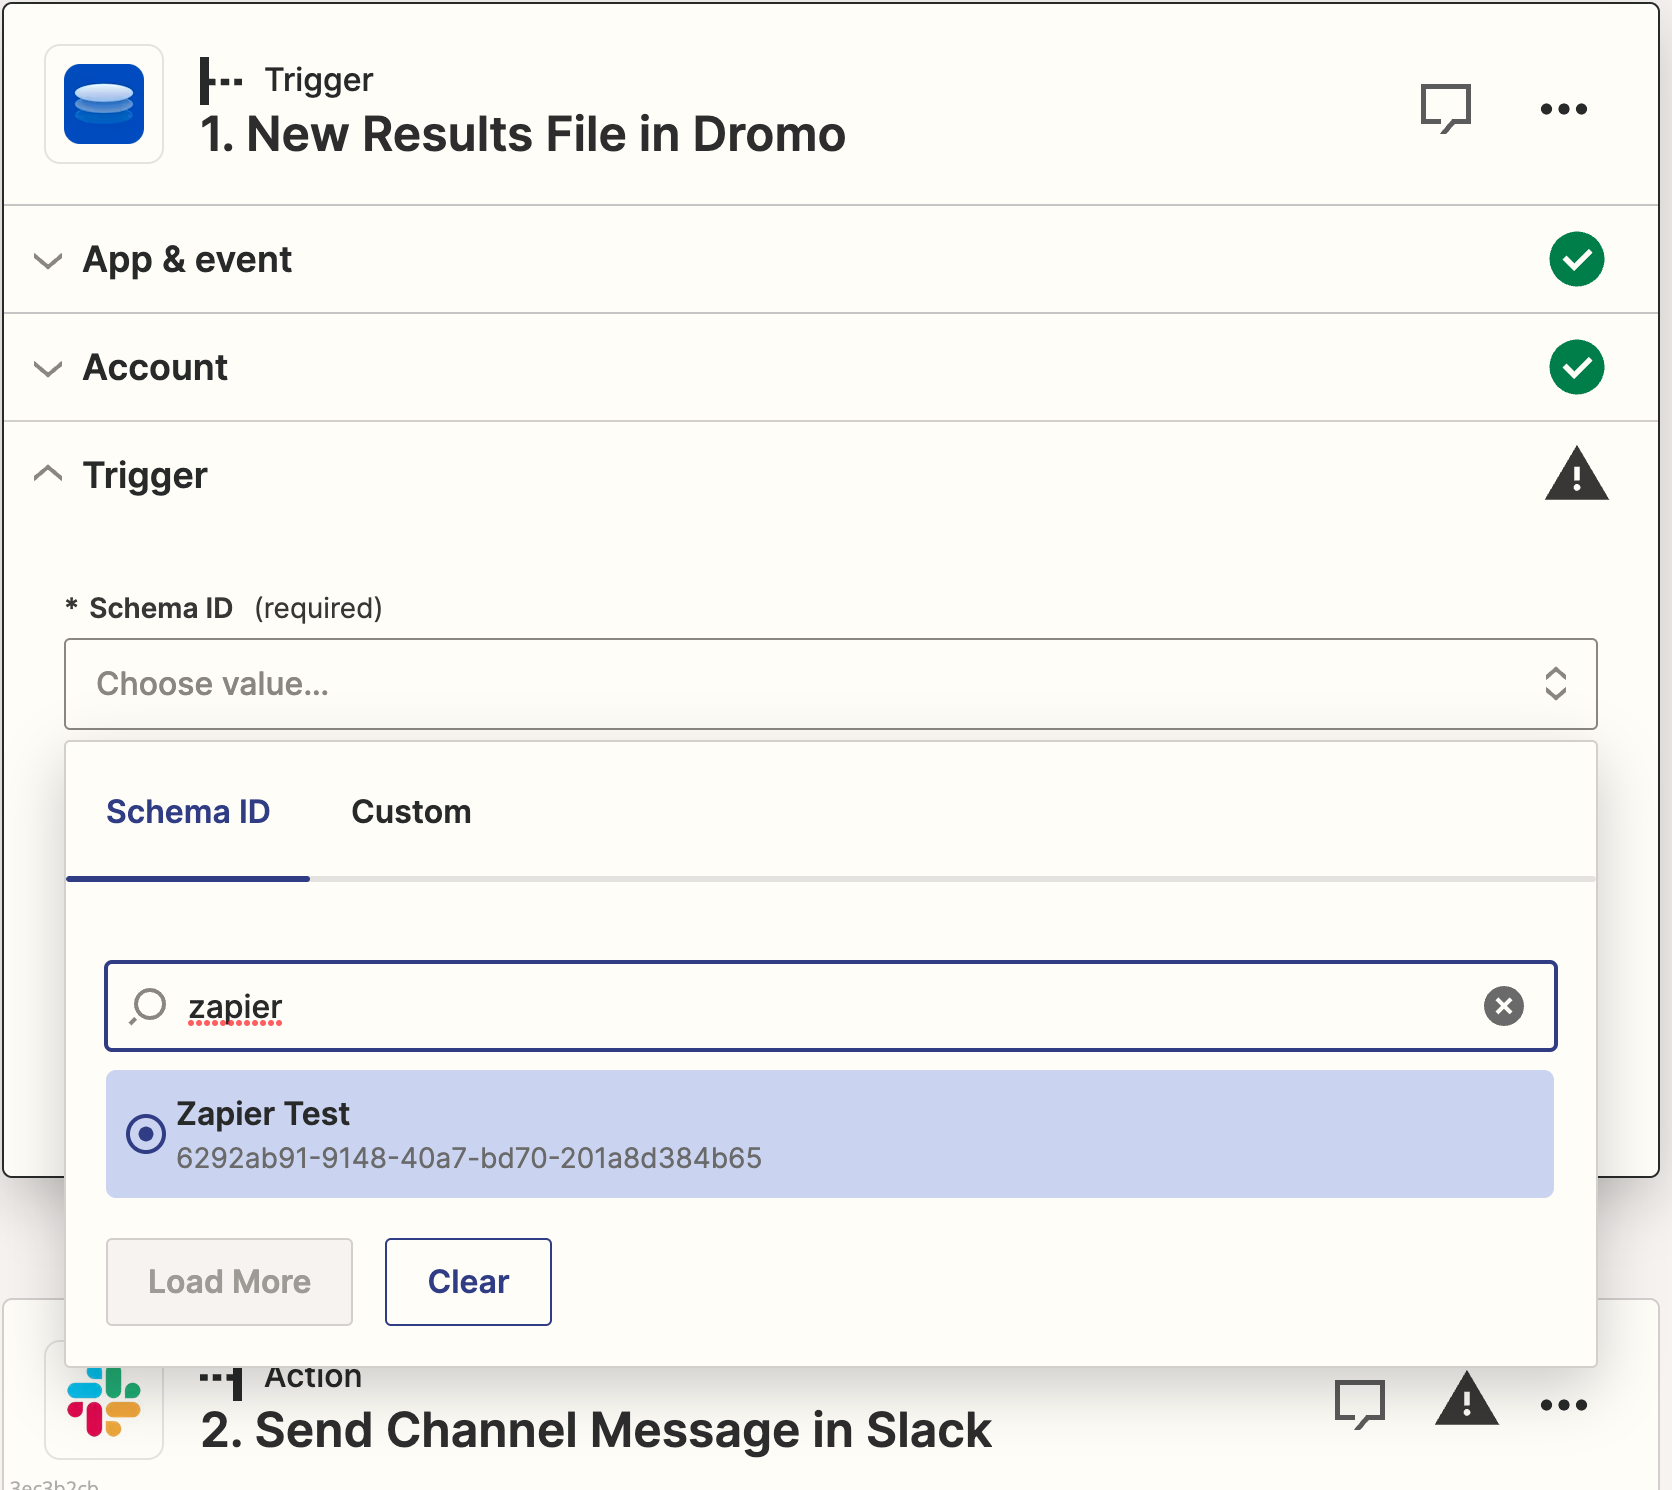Click the green checkmark beside App & event

tap(1577, 259)
